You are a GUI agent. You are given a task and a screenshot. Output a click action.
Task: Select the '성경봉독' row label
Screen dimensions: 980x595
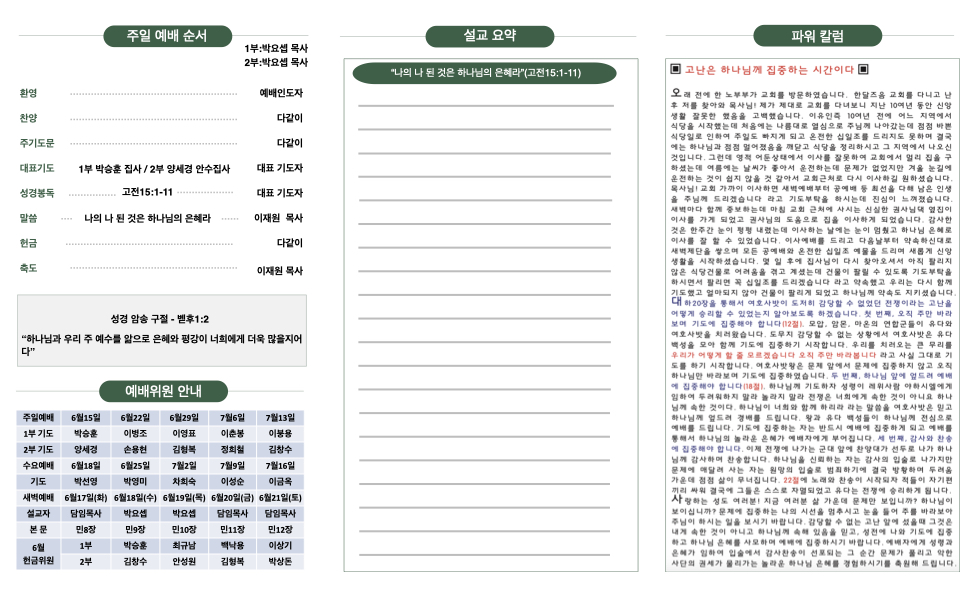[37, 192]
